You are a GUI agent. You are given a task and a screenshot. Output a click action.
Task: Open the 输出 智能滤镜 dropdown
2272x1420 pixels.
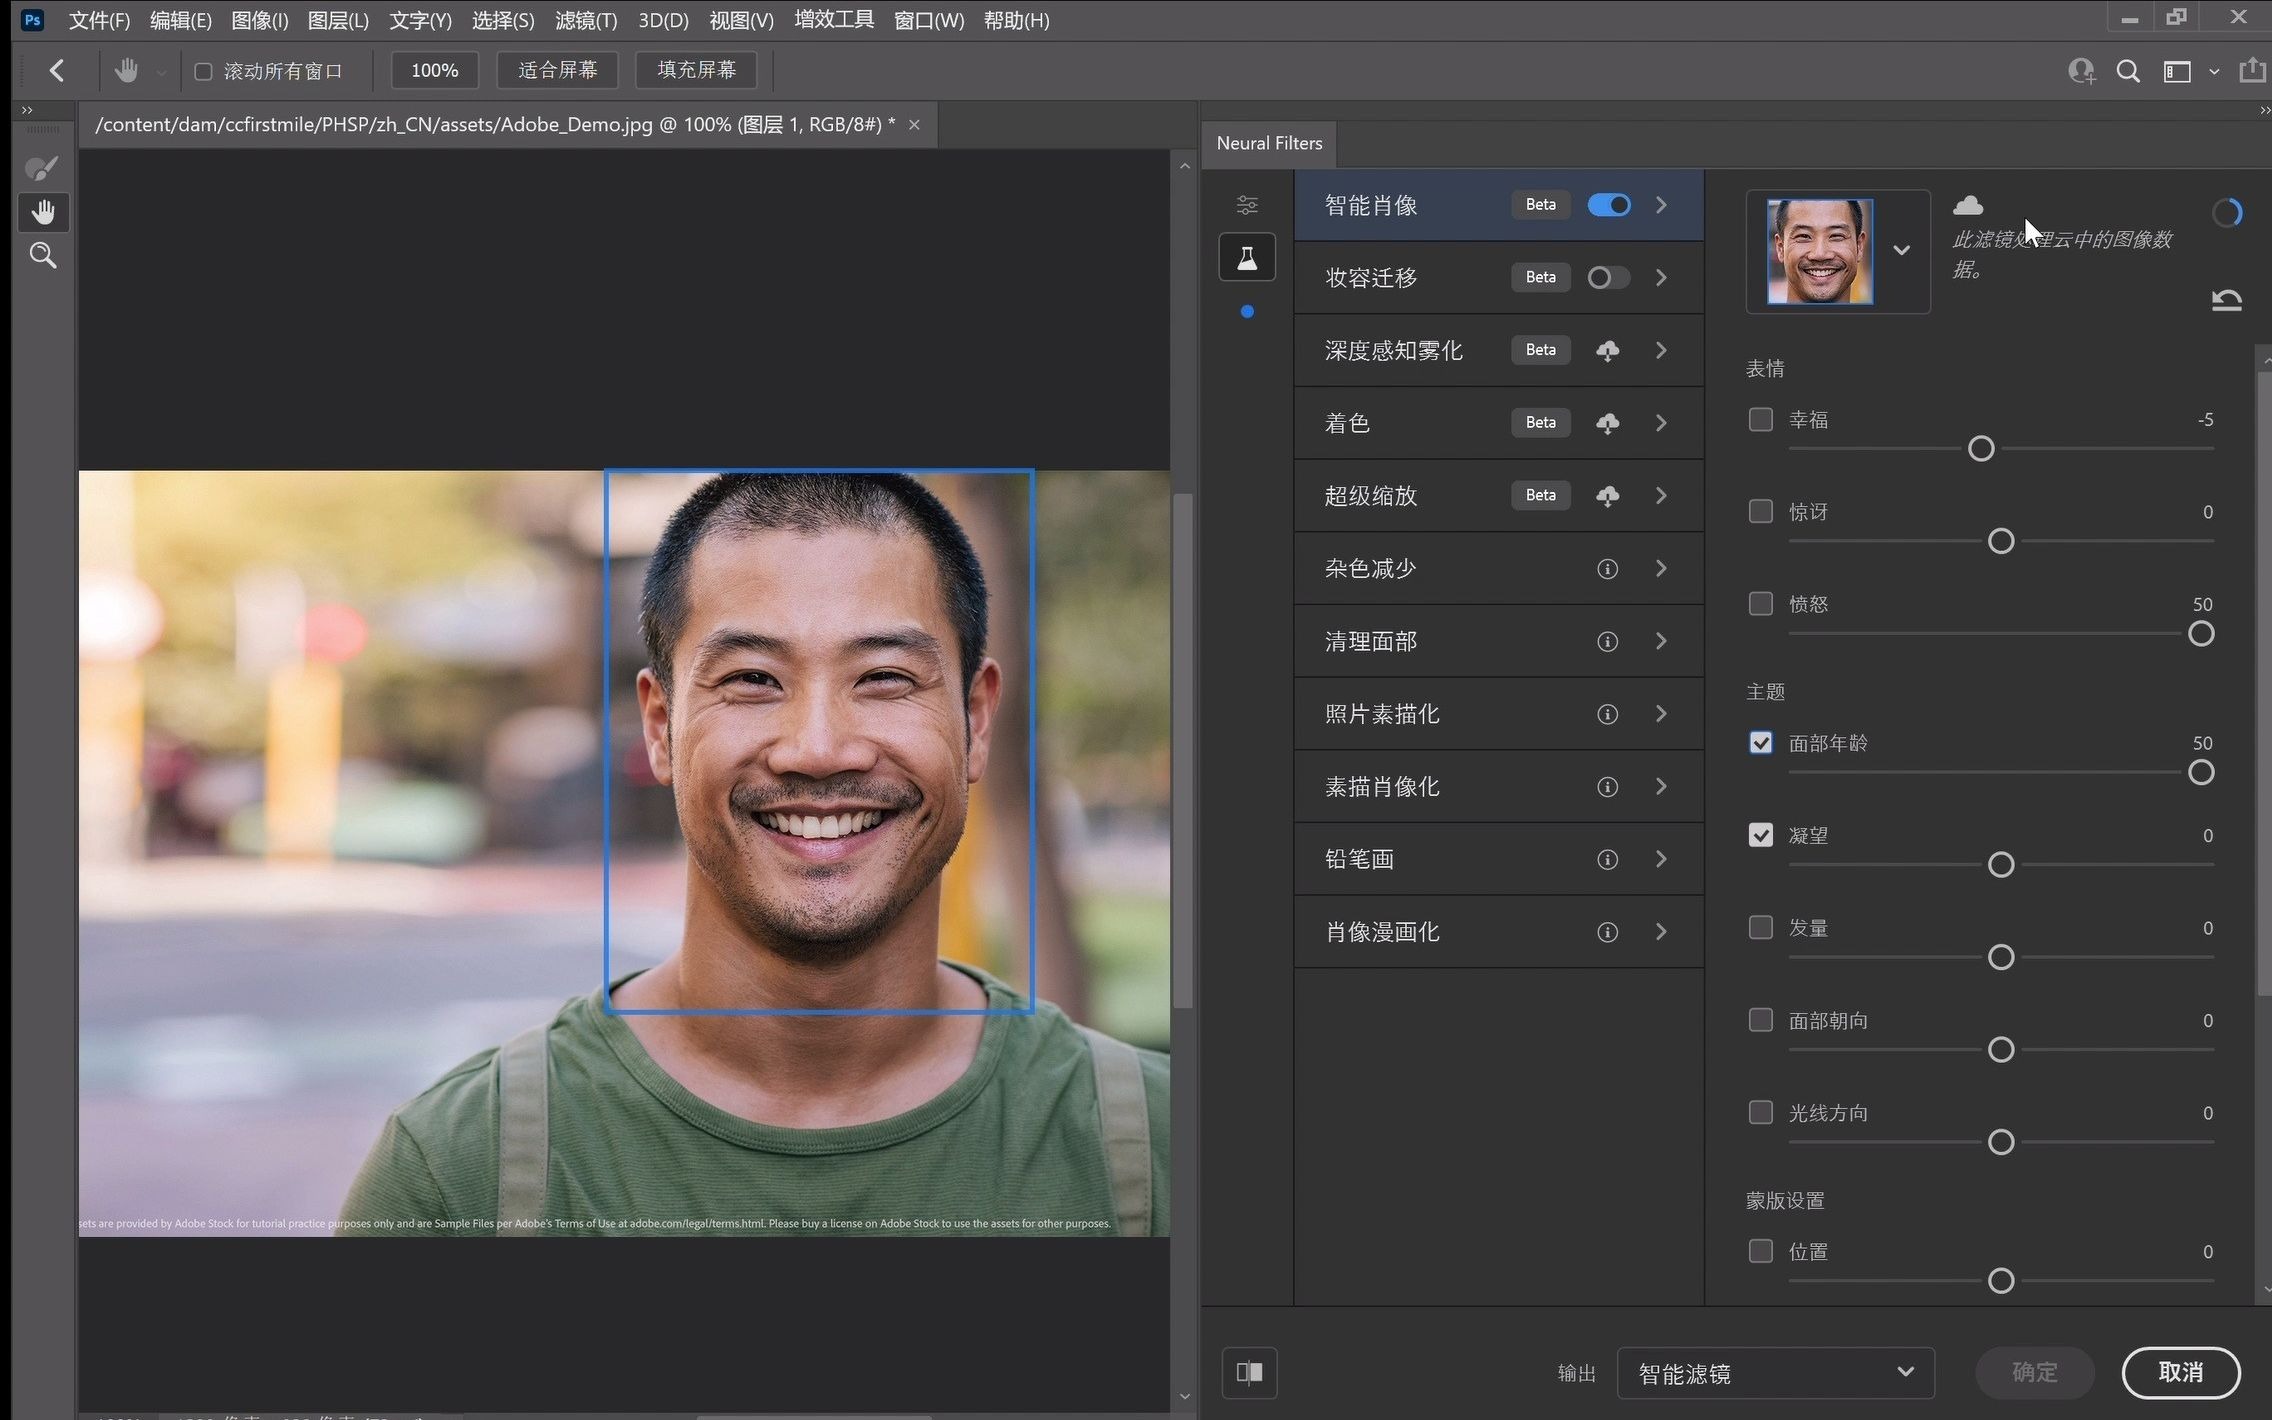point(1775,1373)
